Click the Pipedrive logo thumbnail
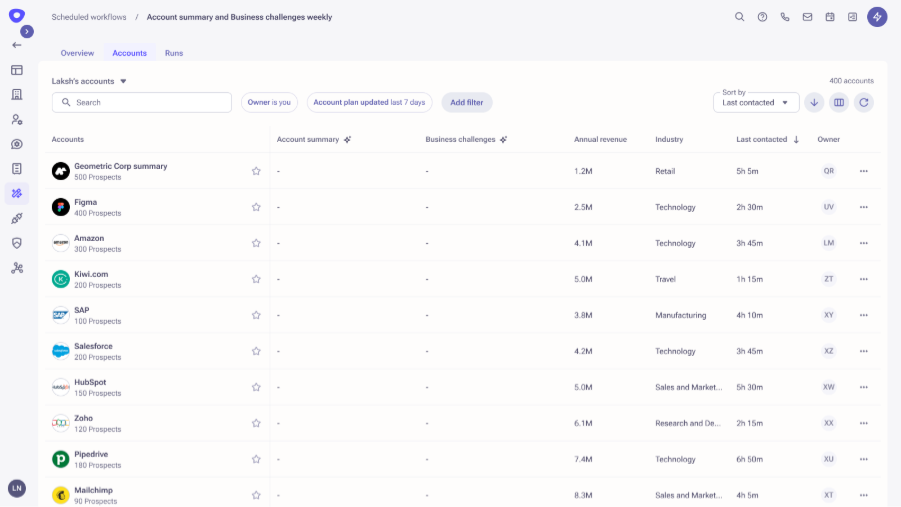This screenshot has height=507, width=901. (x=60, y=459)
